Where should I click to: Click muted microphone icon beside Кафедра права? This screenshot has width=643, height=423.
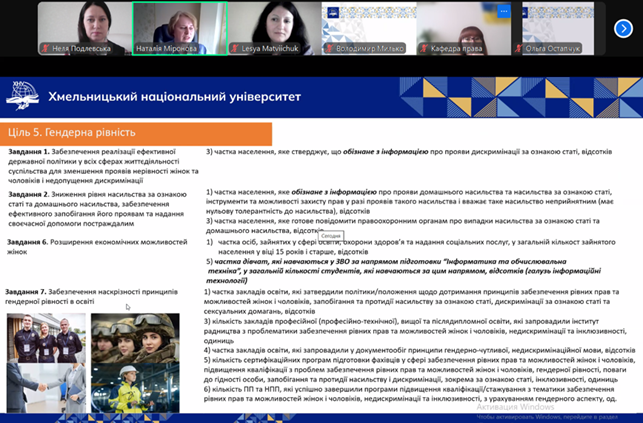(x=424, y=48)
